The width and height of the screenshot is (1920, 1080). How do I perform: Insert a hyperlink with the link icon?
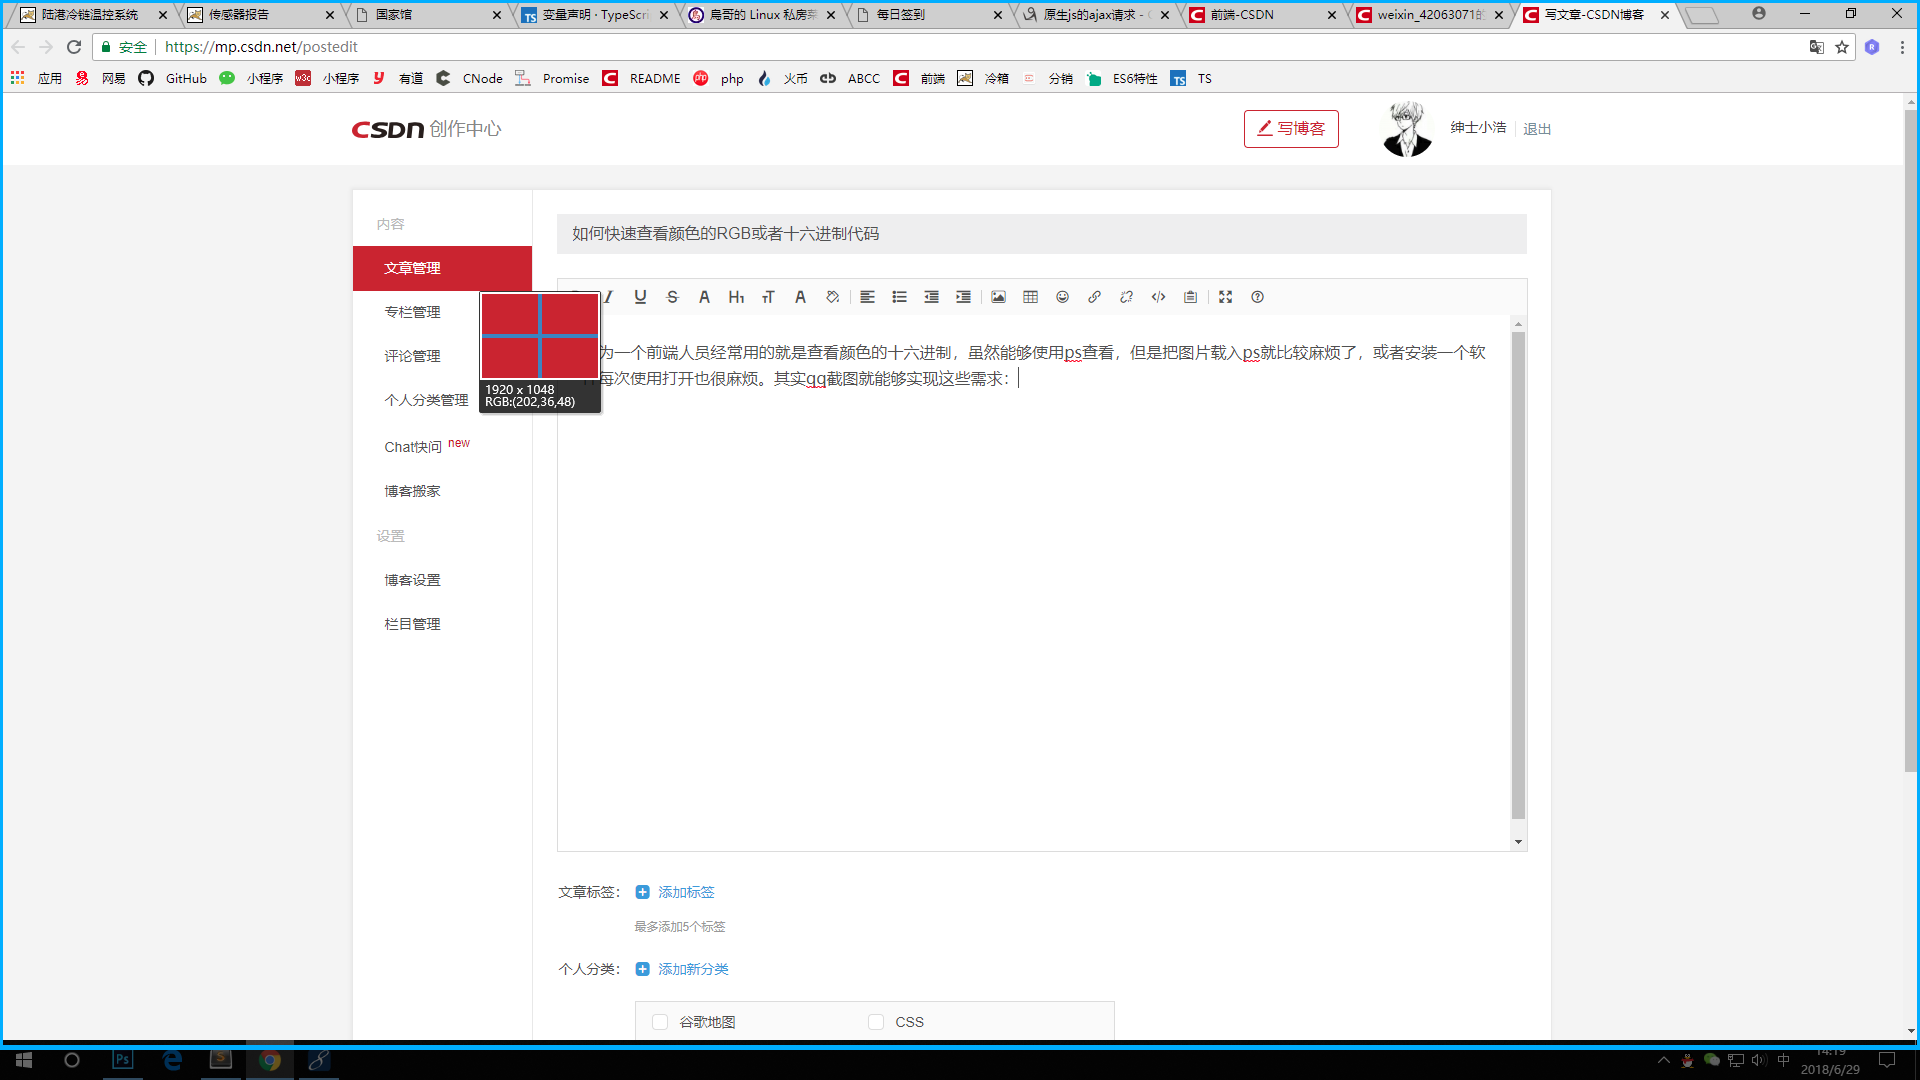[1094, 297]
